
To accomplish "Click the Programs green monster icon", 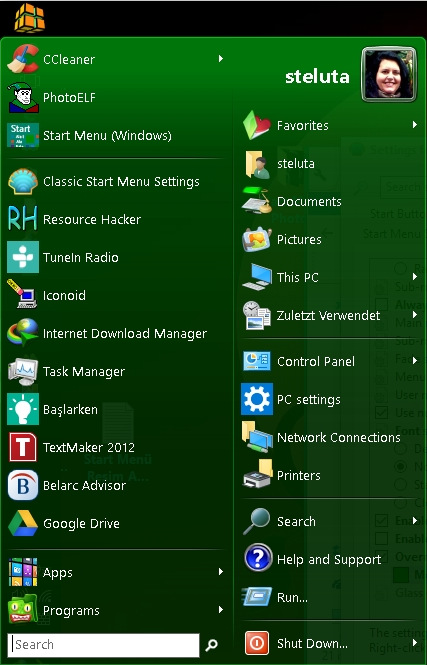I will click(x=23, y=610).
